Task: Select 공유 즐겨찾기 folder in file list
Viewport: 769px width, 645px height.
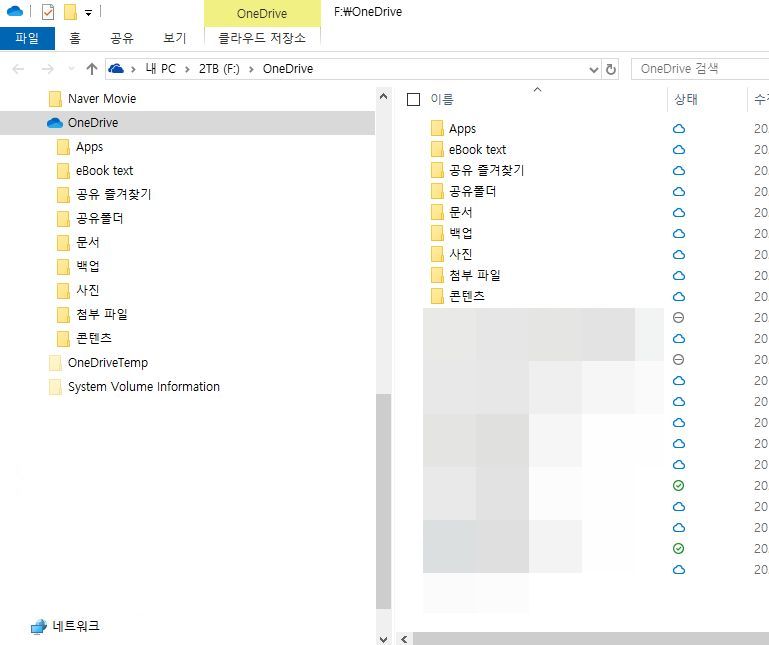Action: click(487, 171)
